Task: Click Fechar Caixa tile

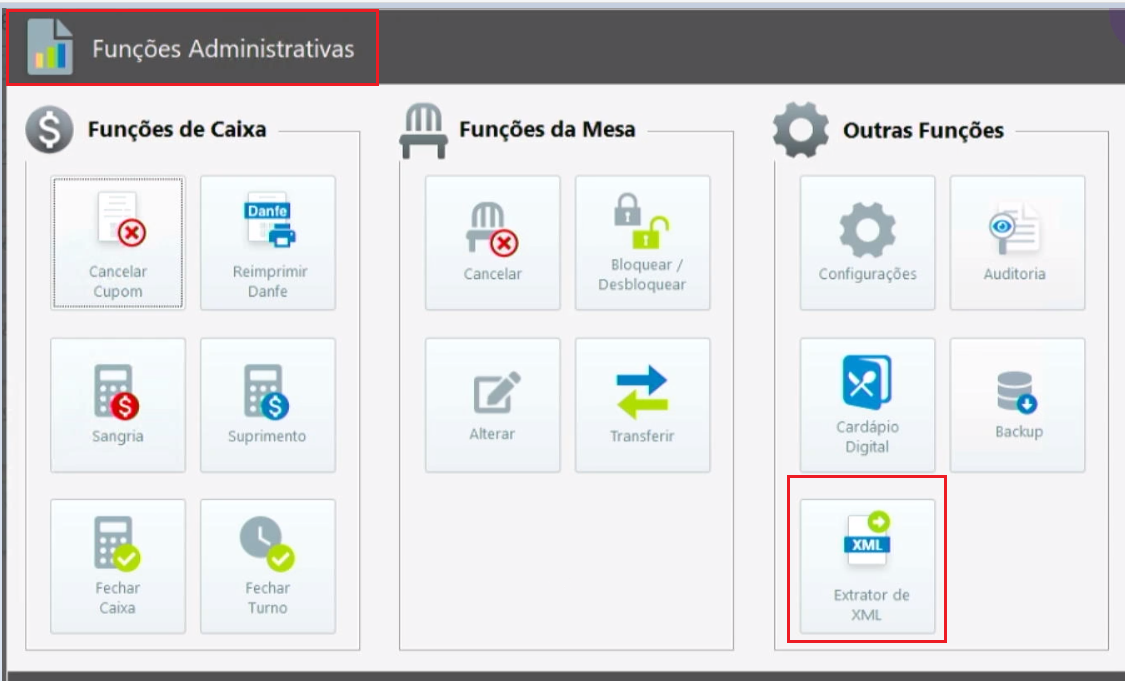Action: click(x=118, y=567)
